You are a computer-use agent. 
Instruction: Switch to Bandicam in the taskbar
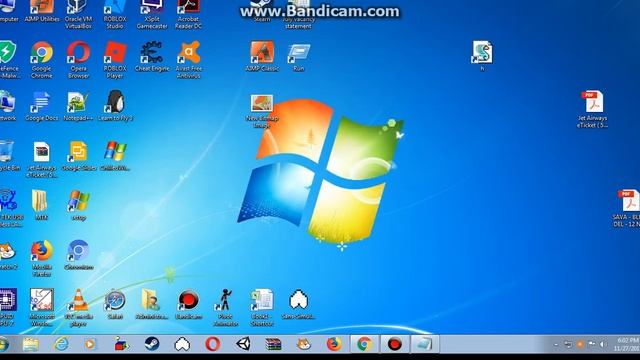(x=395, y=344)
